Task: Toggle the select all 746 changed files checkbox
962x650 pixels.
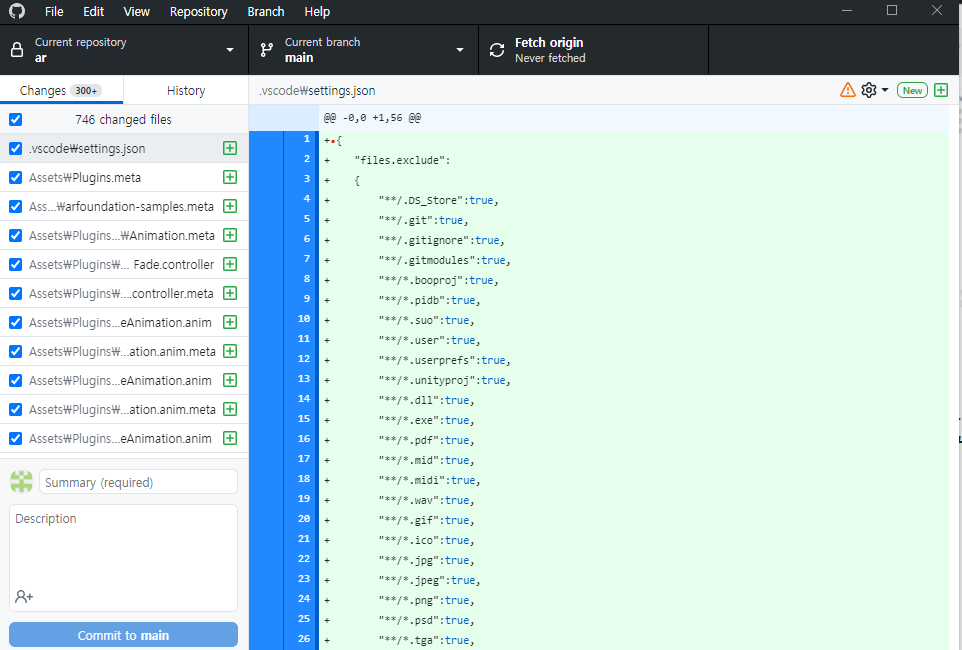Action: point(16,119)
